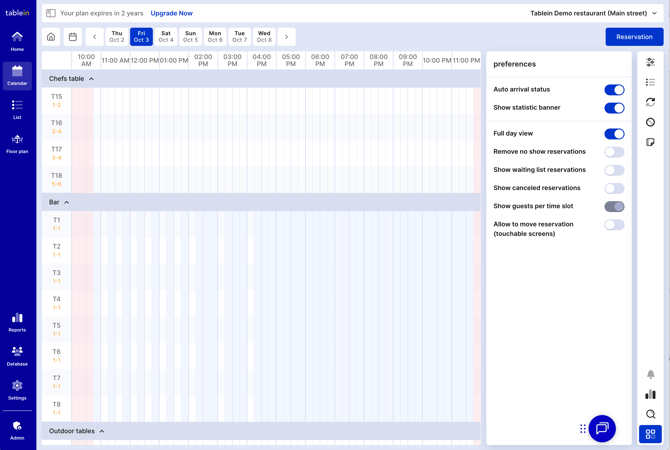670x450 pixels.
Task: Open the date picker calendar icon
Action: [x=73, y=37]
